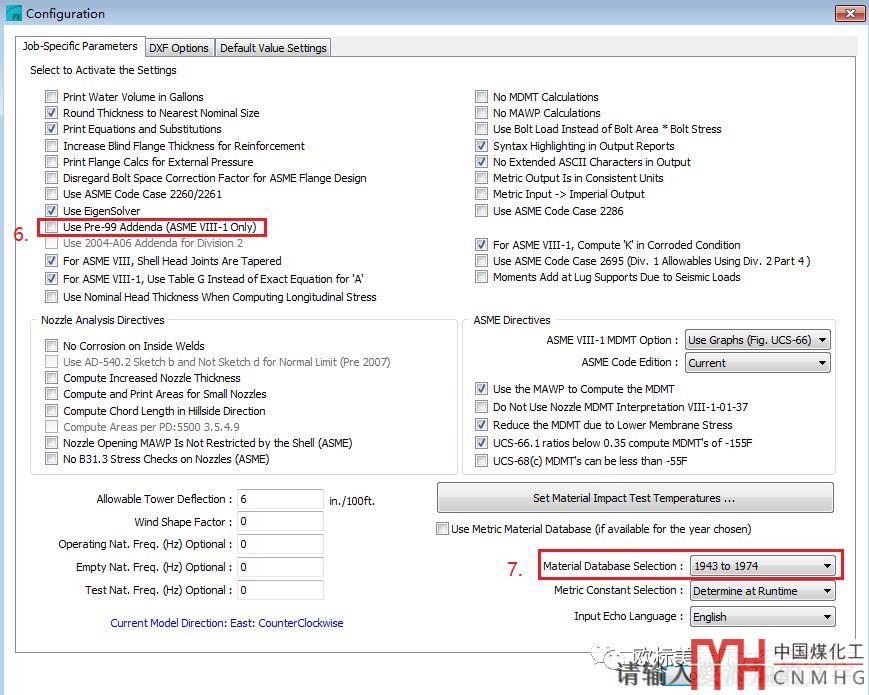Check Use Pre-99 Addenda option

[52, 227]
